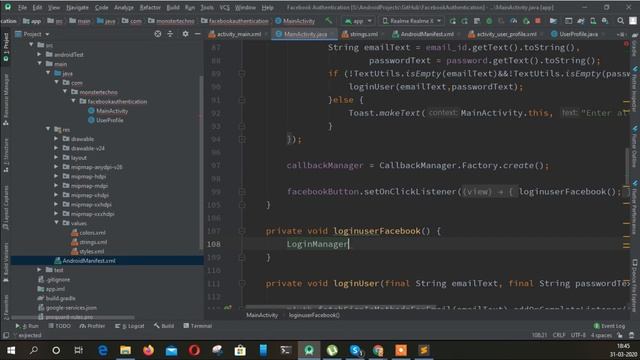This screenshot has width=640, height=360.
Task: Click the first rerun icon after the device selector
Action: (453, 21)
